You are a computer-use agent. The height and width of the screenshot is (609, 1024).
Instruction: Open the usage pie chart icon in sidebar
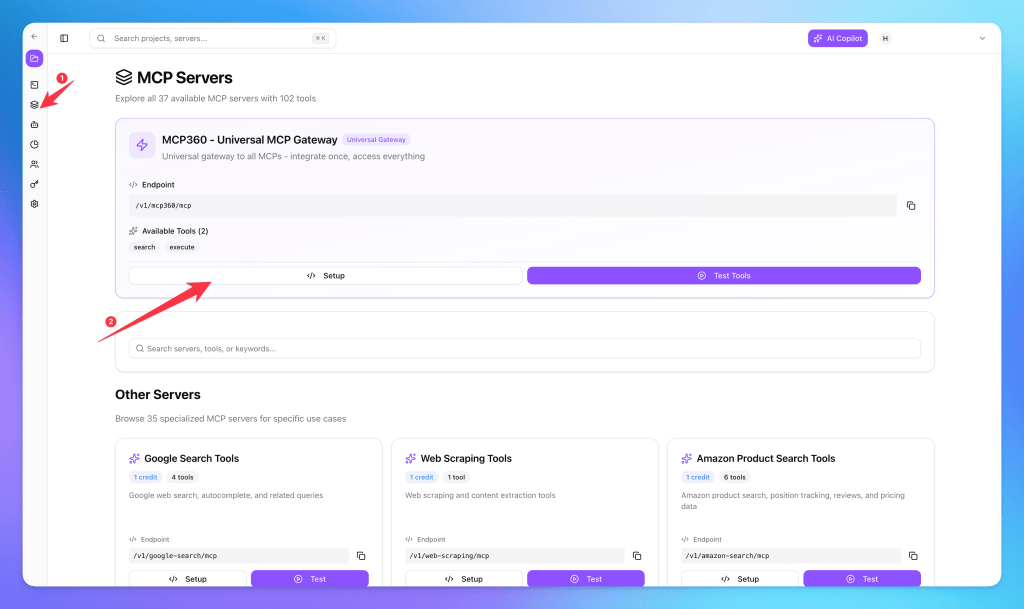point(34,144)
